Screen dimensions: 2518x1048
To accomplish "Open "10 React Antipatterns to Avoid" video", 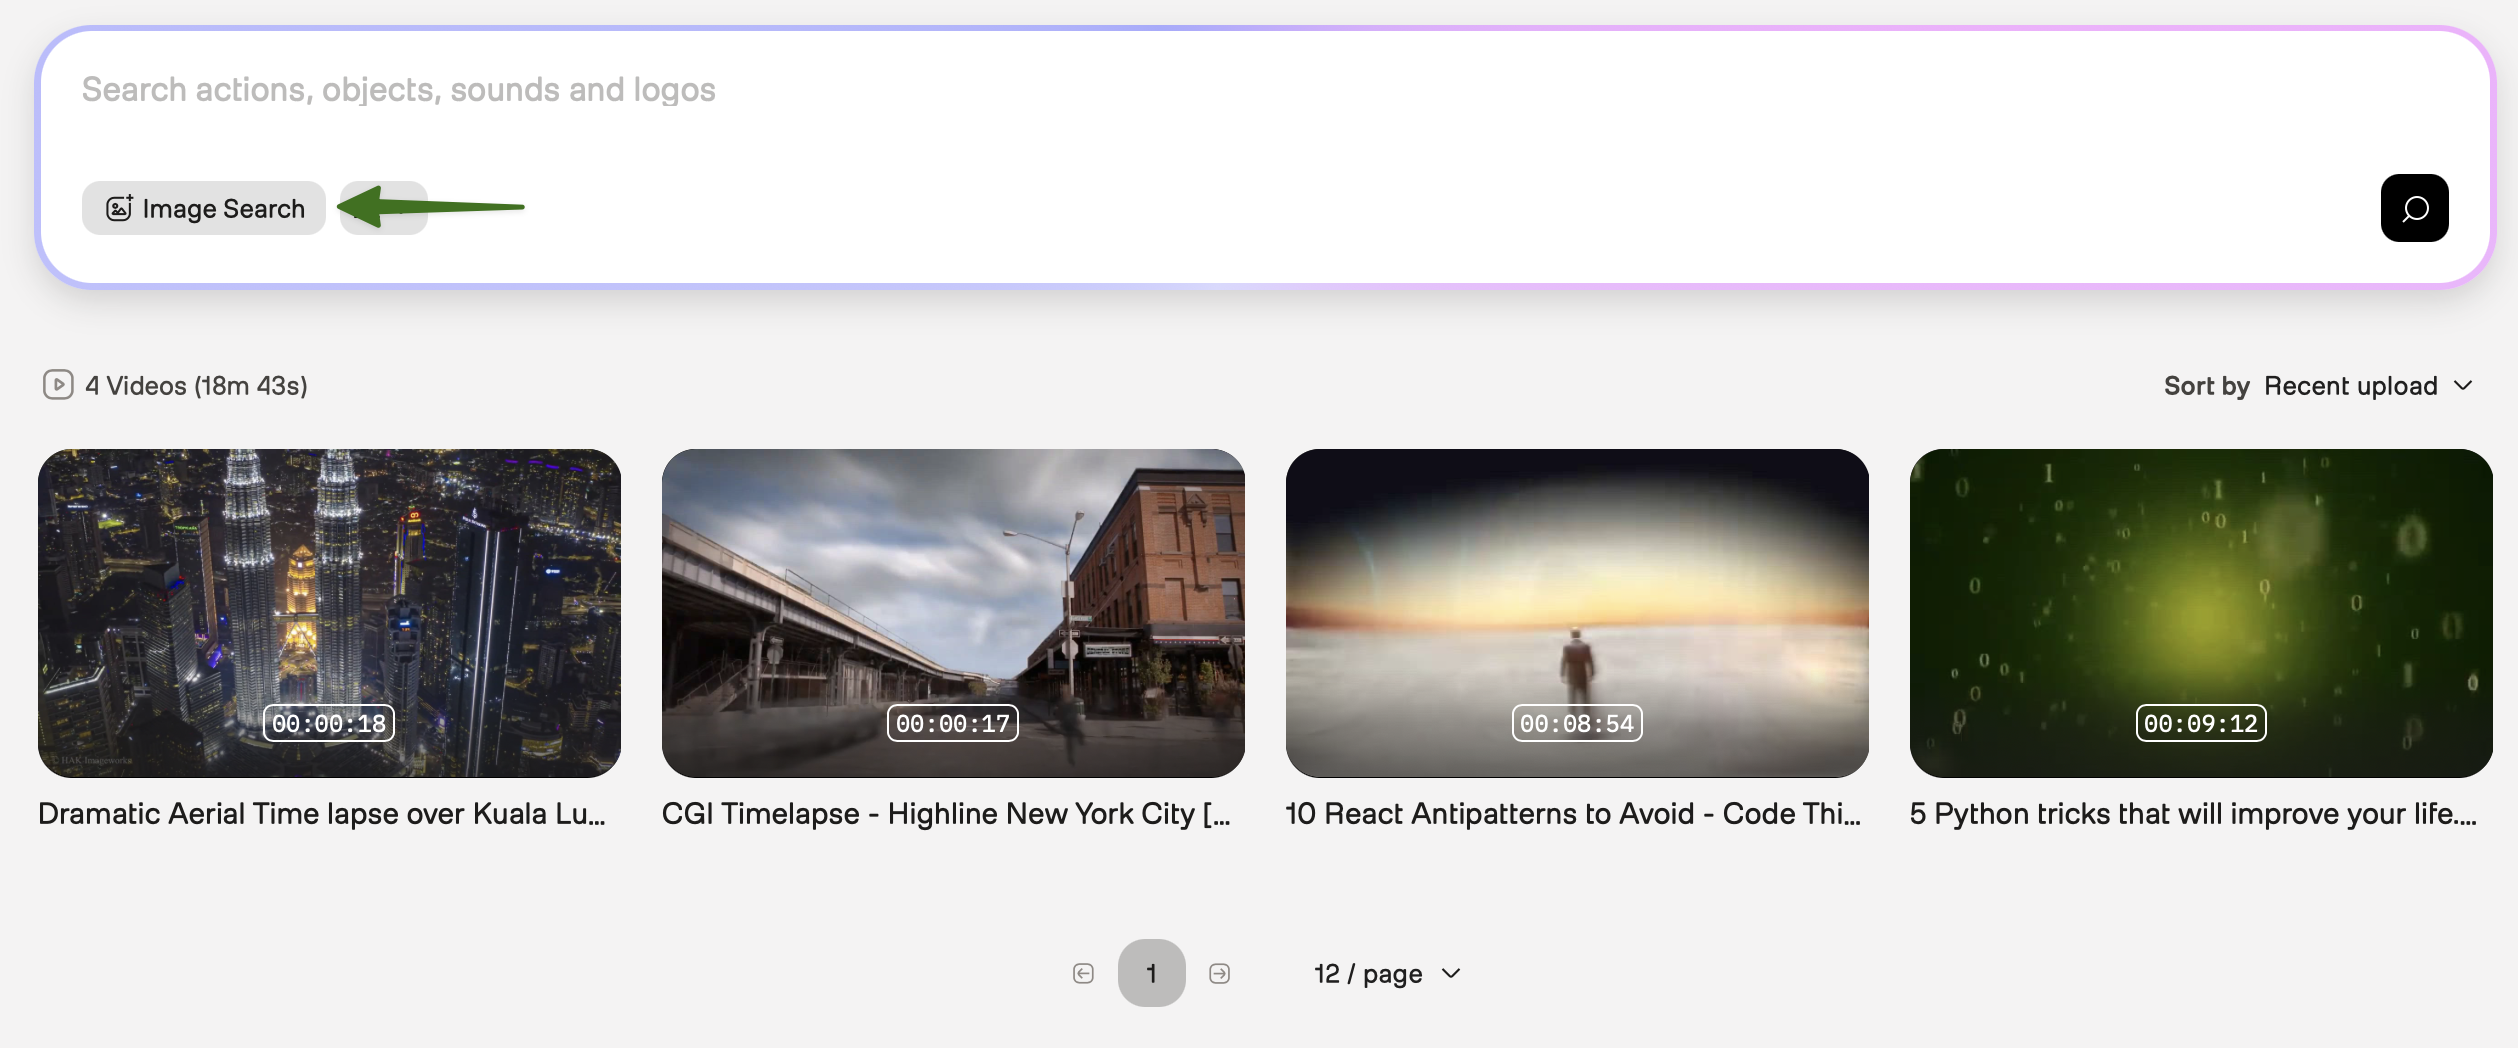I will click(x=1572, y=813).
